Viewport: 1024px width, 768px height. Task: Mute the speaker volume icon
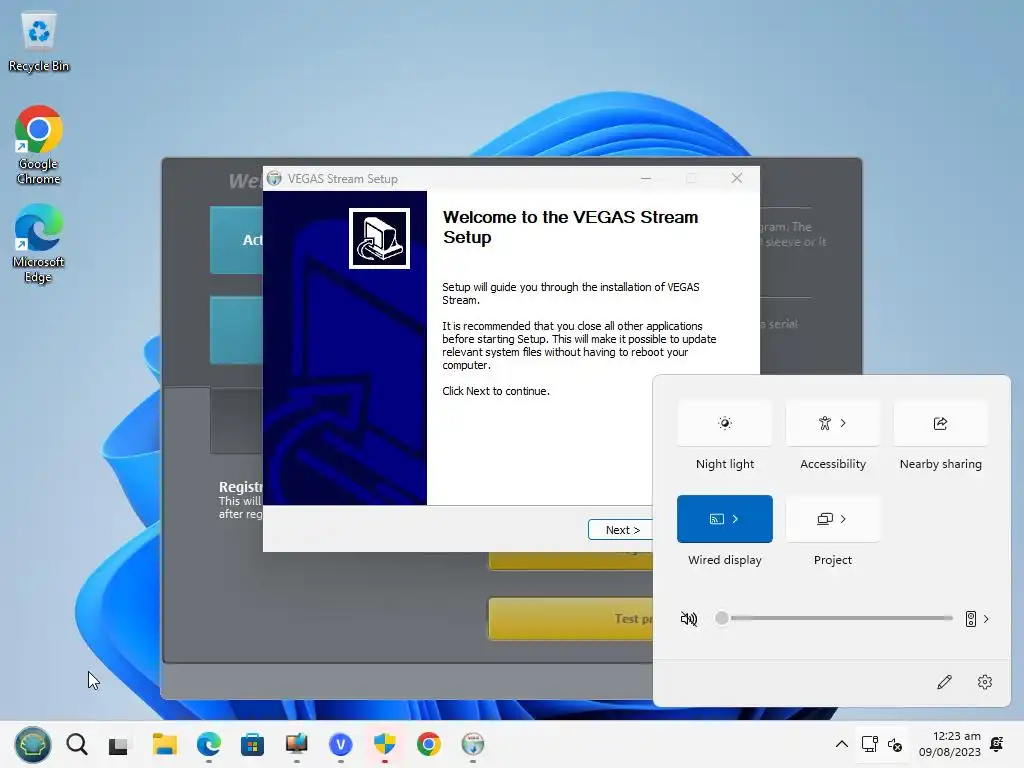tap(688, 618)
